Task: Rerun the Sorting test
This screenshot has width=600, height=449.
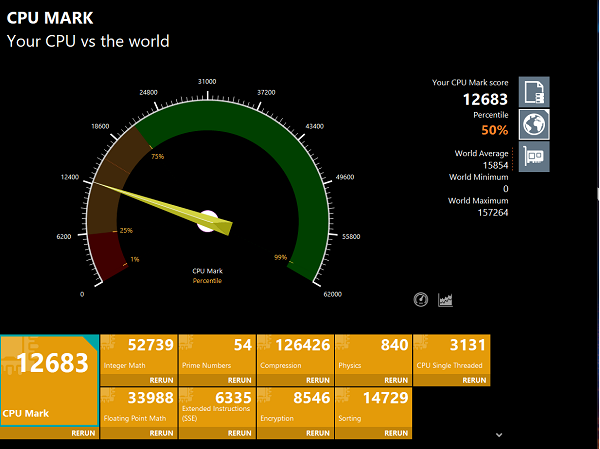Action: (x=396, y=433)
